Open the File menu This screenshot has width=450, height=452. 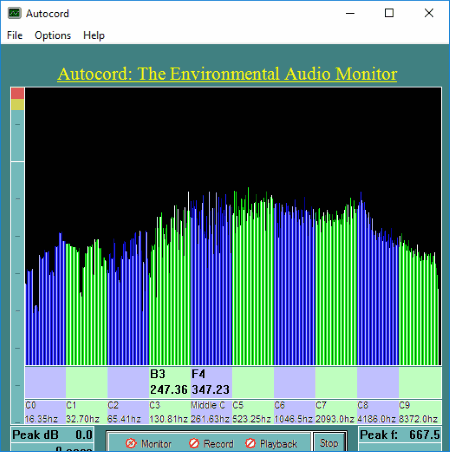(15, 35)
